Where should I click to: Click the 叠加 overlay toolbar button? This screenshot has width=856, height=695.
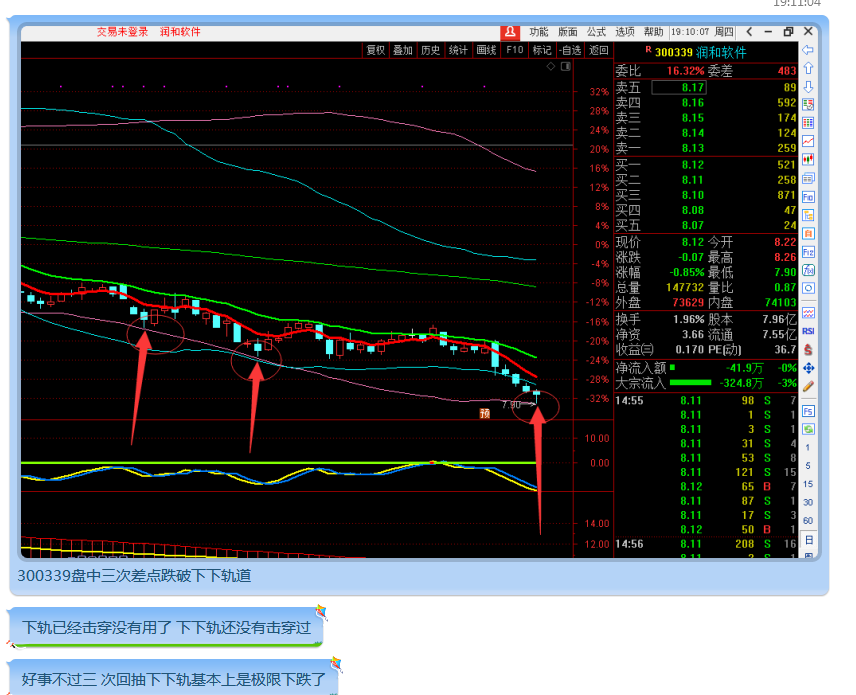(x=403, y=50)
